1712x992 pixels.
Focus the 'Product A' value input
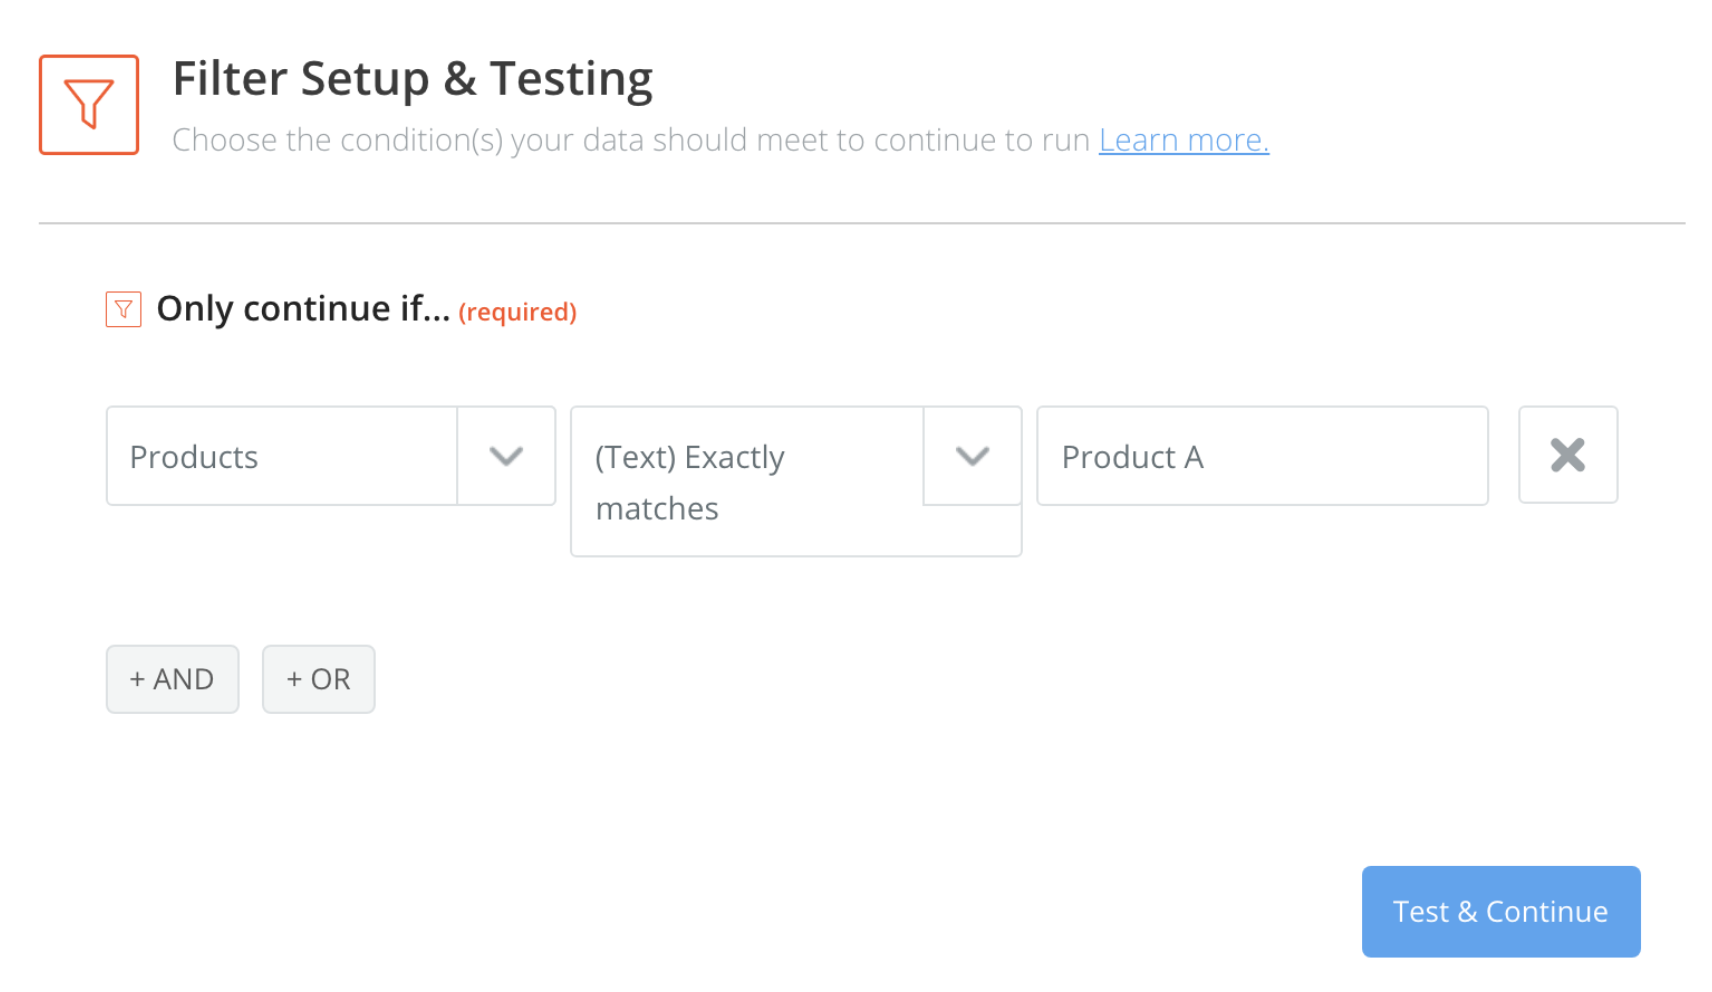[1263, 456]
